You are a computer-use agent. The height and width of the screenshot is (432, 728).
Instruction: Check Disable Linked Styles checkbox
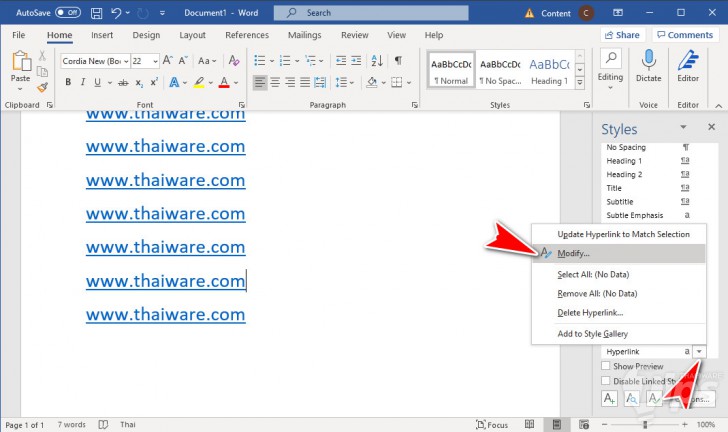coord(605,380)
